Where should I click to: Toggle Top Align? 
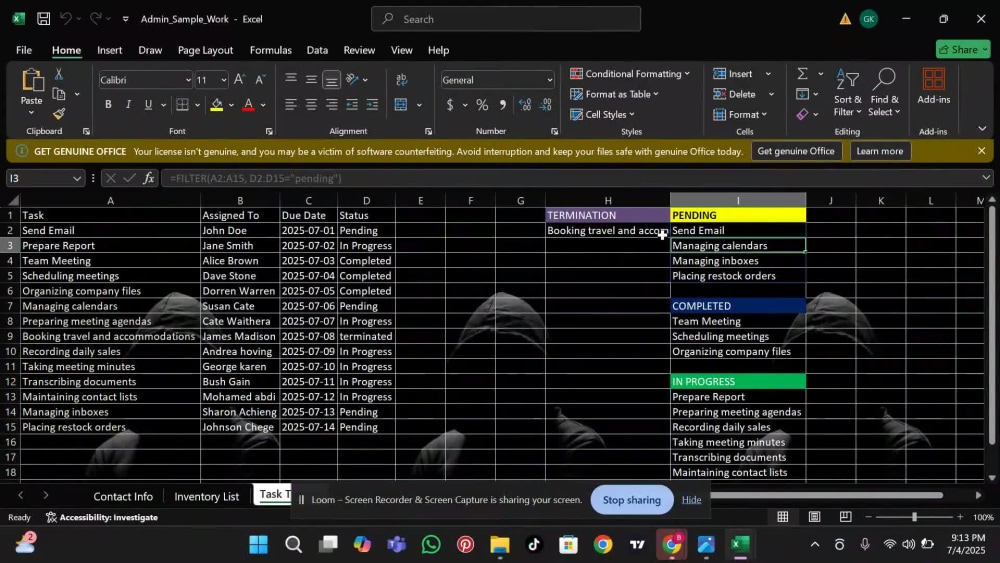[291, 79]
